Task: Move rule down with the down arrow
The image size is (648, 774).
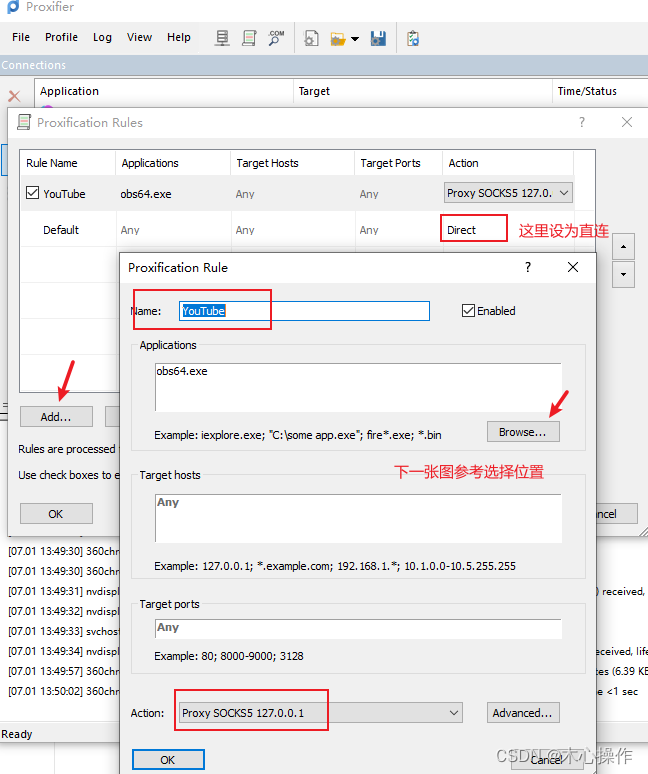Action: [x=623, y=274]
